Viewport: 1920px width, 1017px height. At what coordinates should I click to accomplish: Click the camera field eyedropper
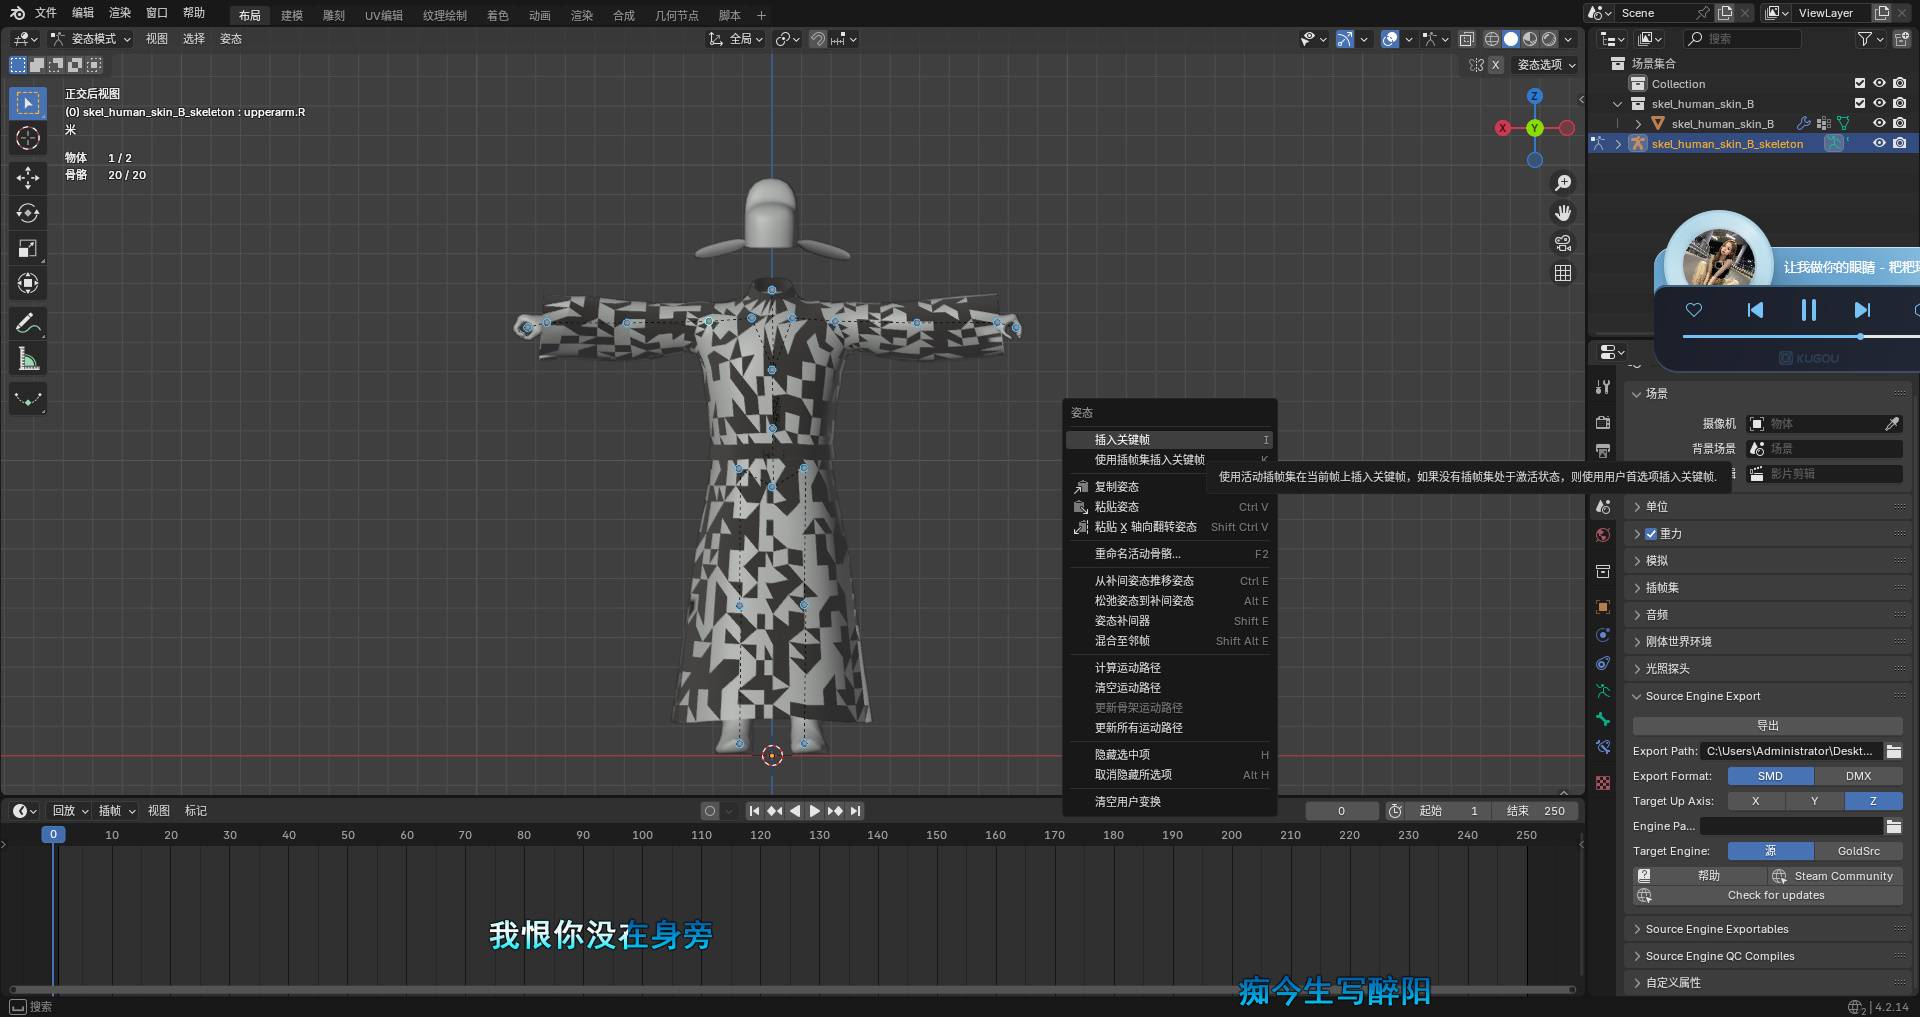coord(1892,424)
